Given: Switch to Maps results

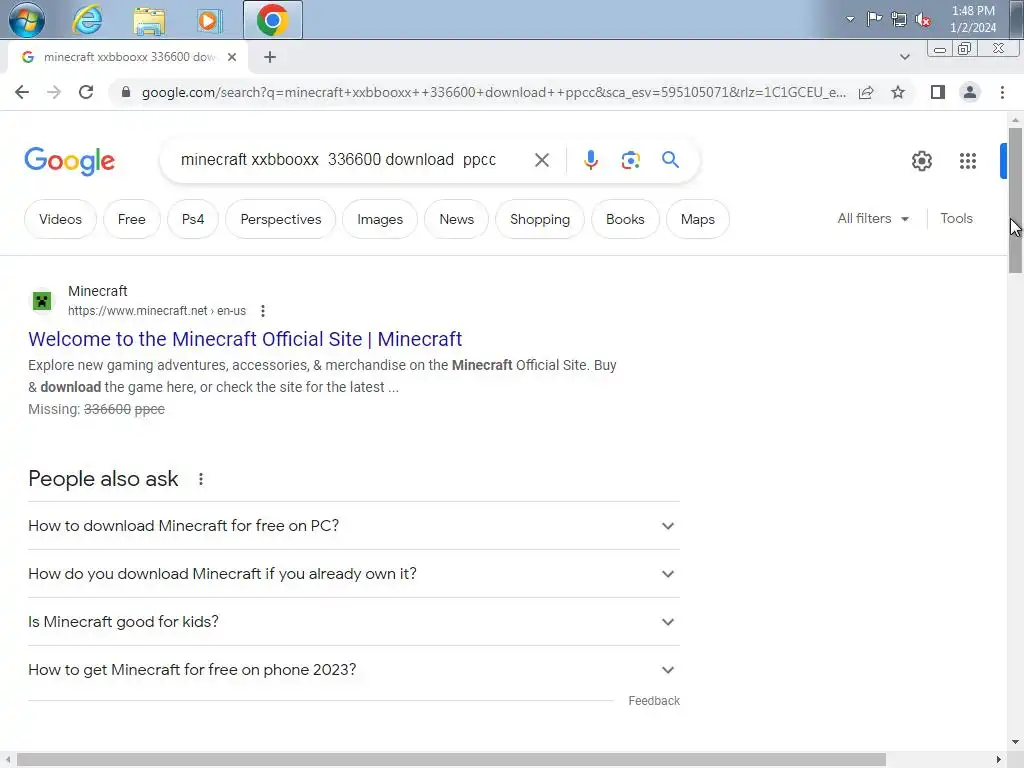Looking at the screenshot, I should pos(697,219).
